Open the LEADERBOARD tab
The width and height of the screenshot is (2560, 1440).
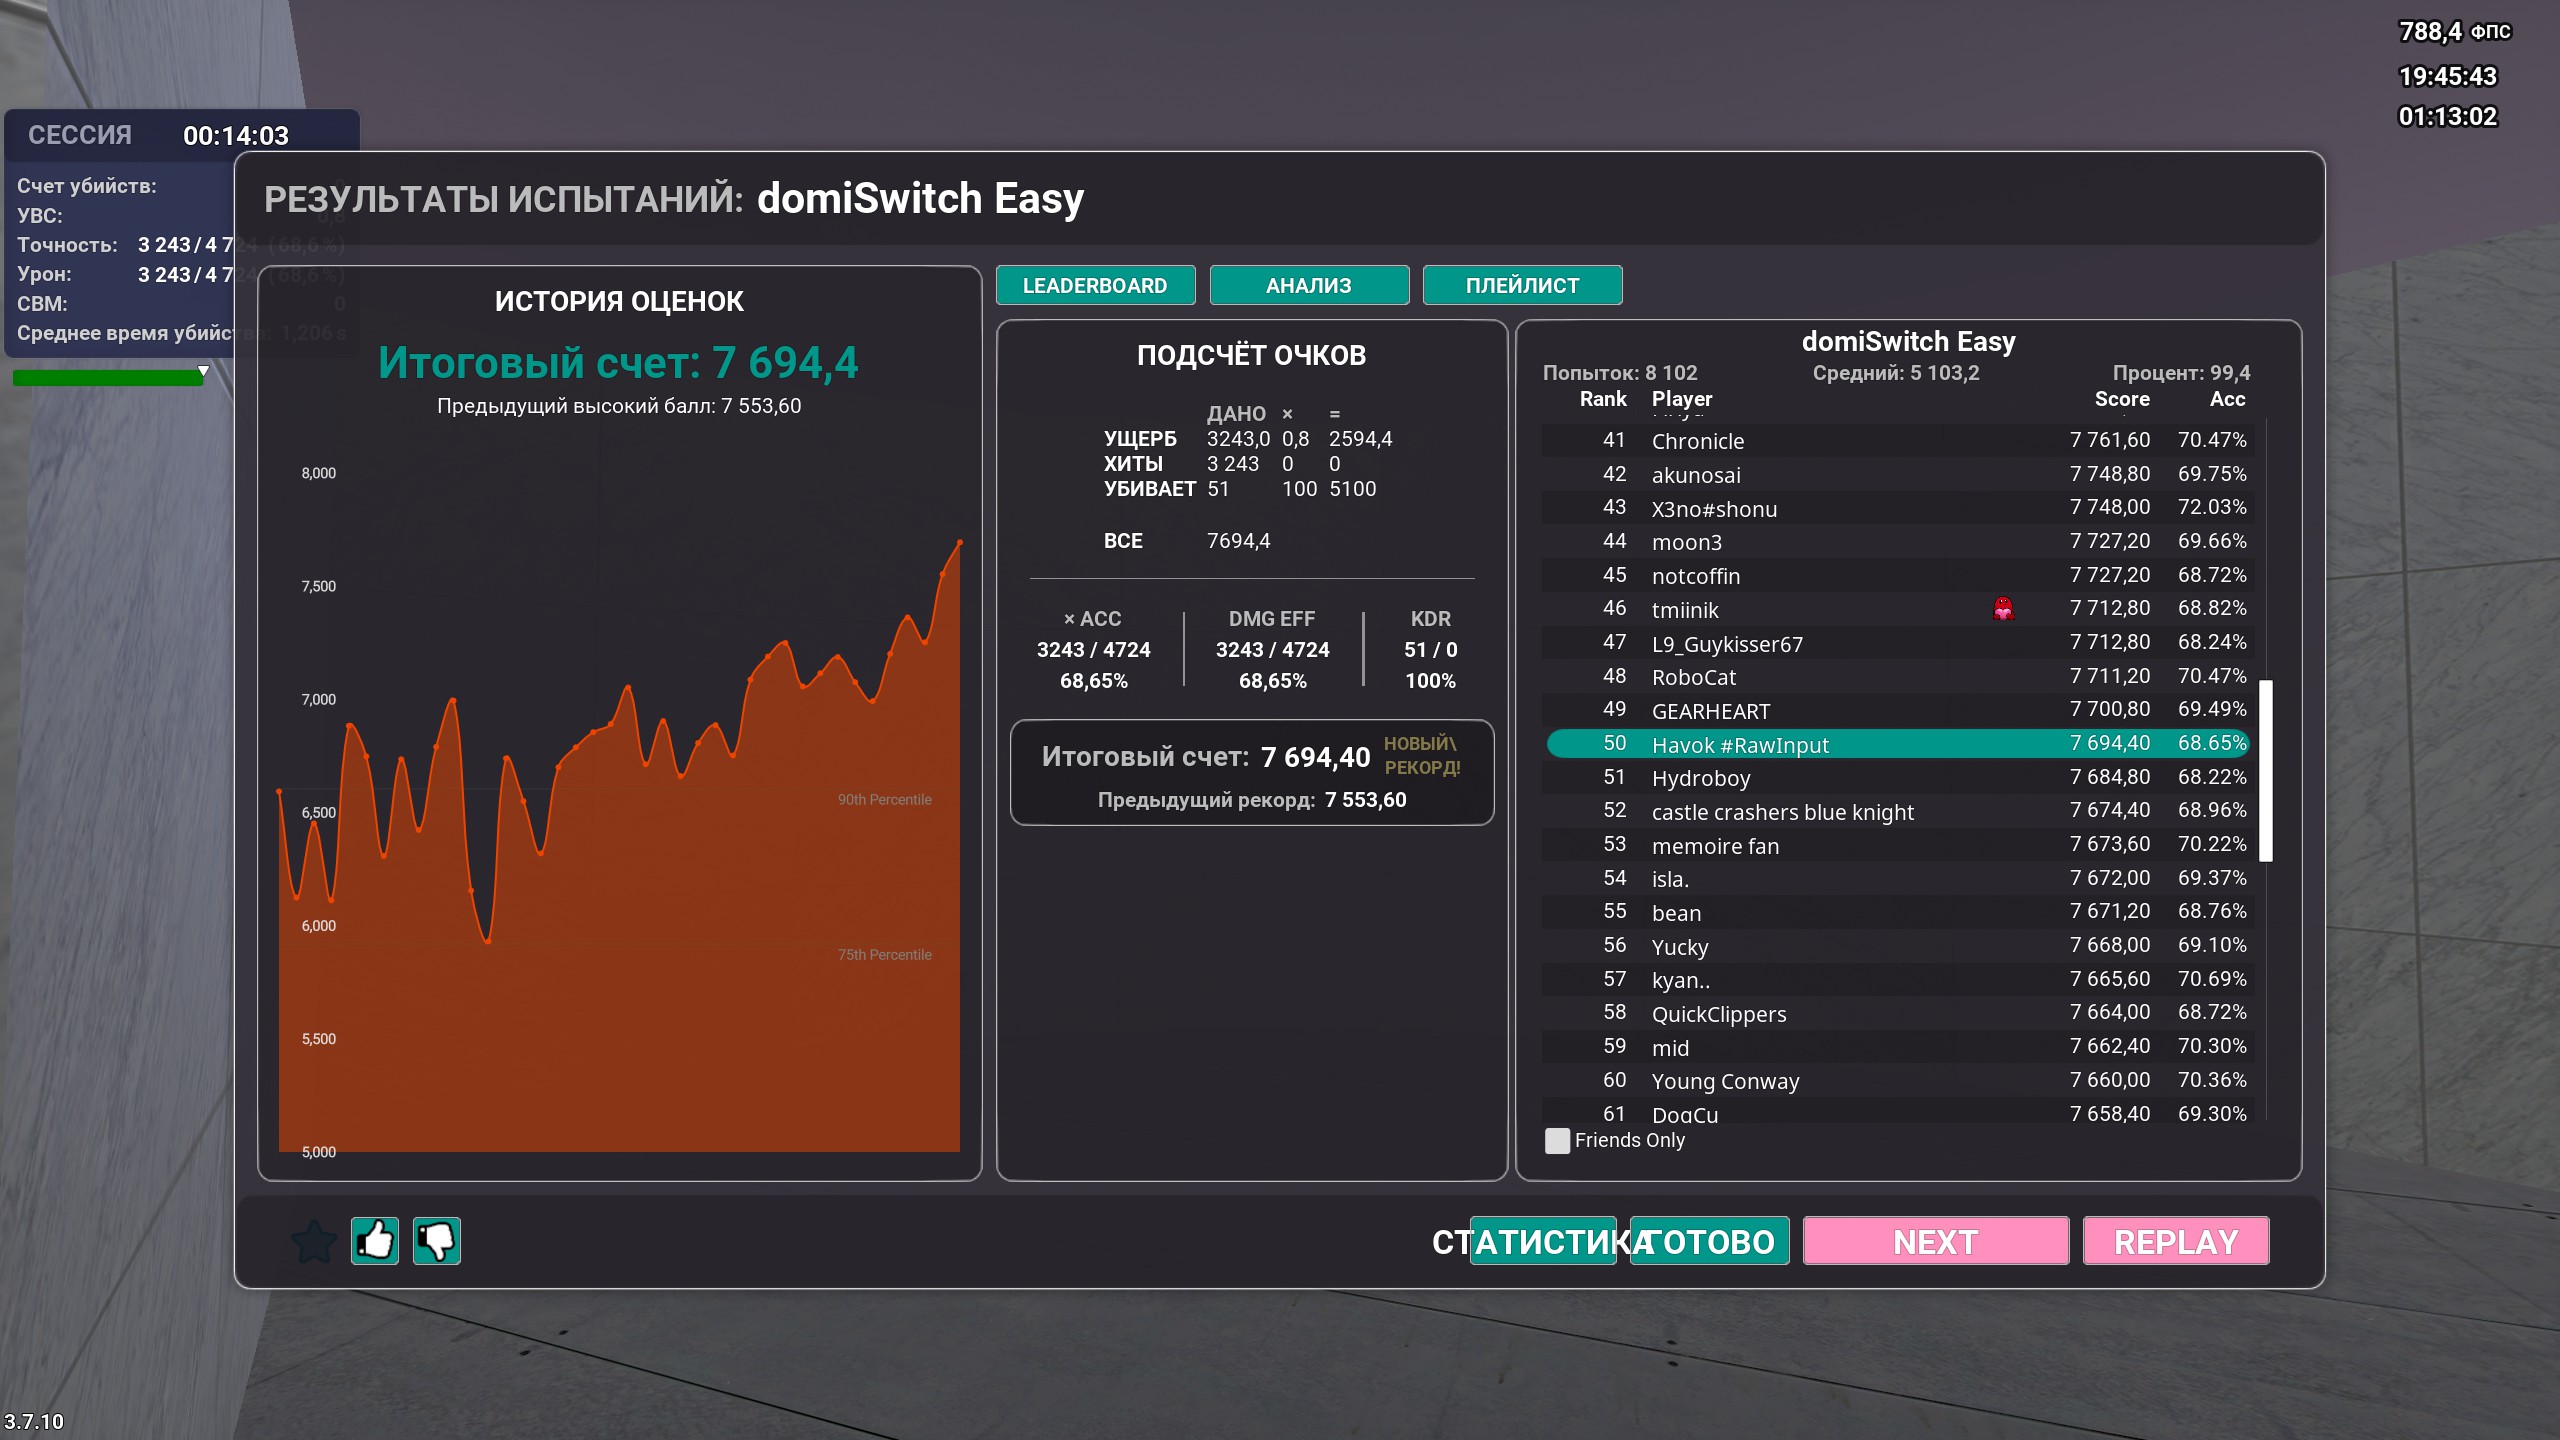tap(1095, 286)
